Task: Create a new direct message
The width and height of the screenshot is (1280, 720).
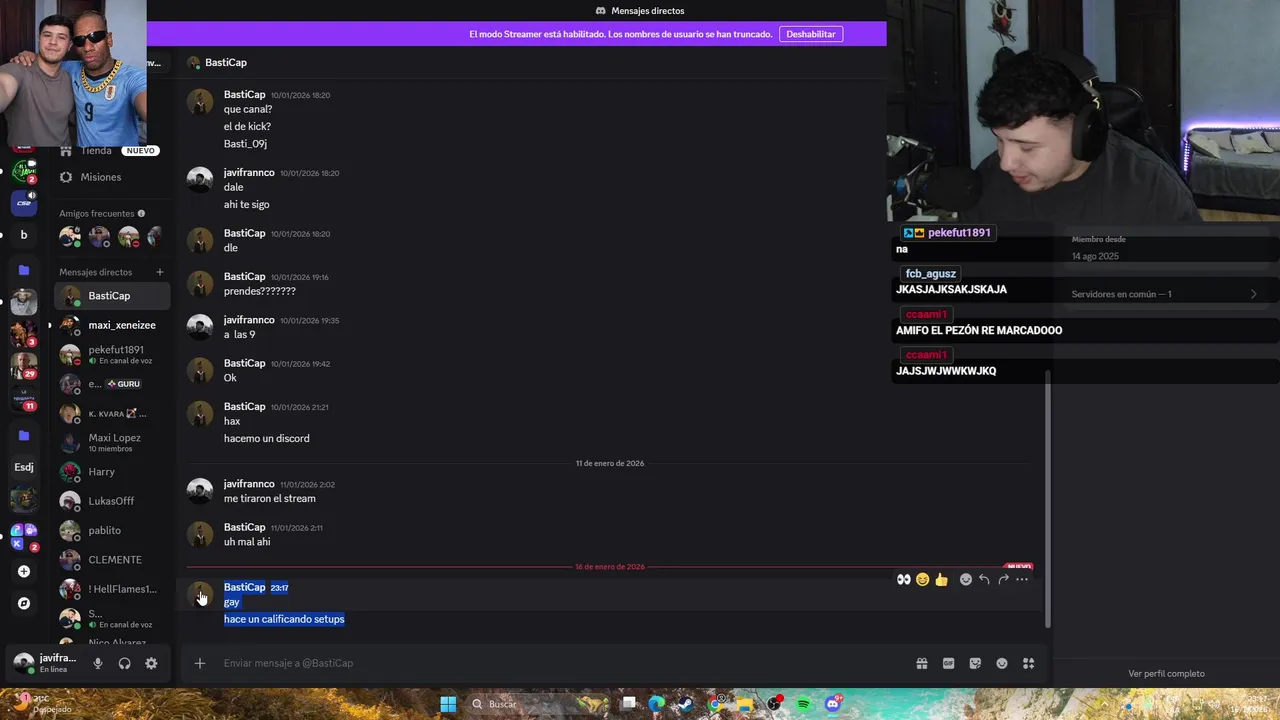Action: (160, 272)
